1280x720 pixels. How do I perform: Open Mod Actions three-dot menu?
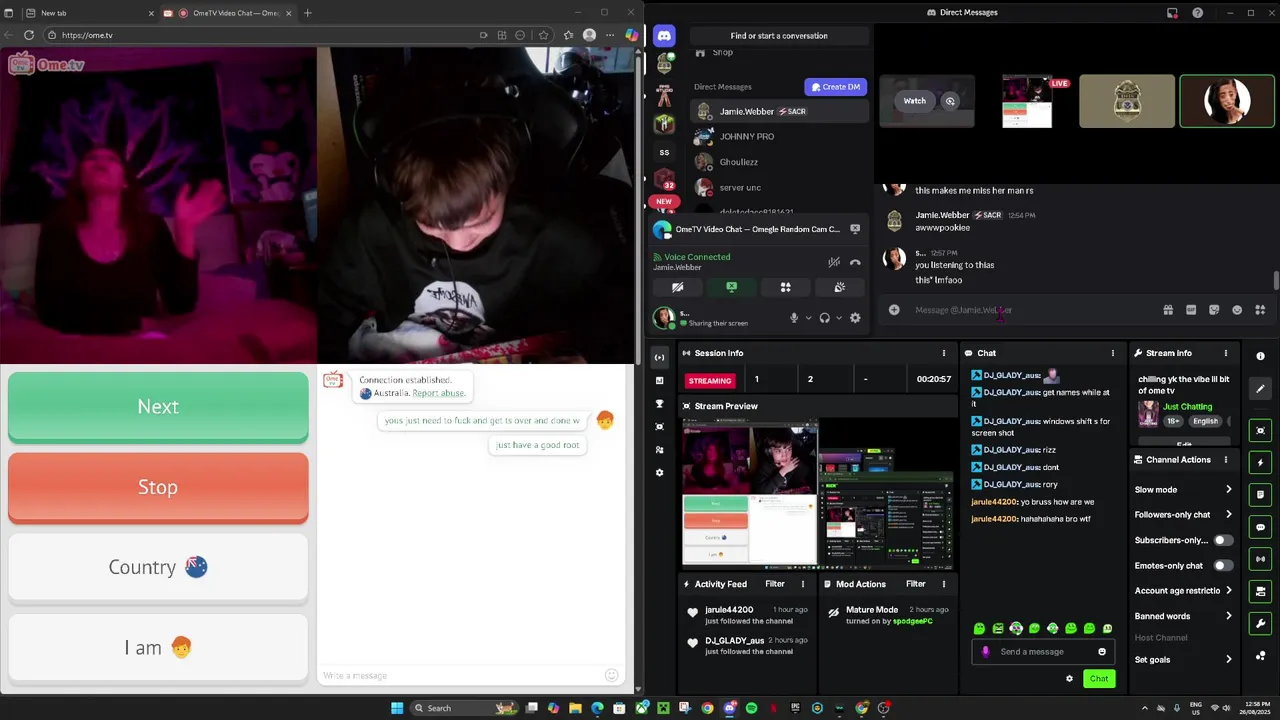(943, 584)
